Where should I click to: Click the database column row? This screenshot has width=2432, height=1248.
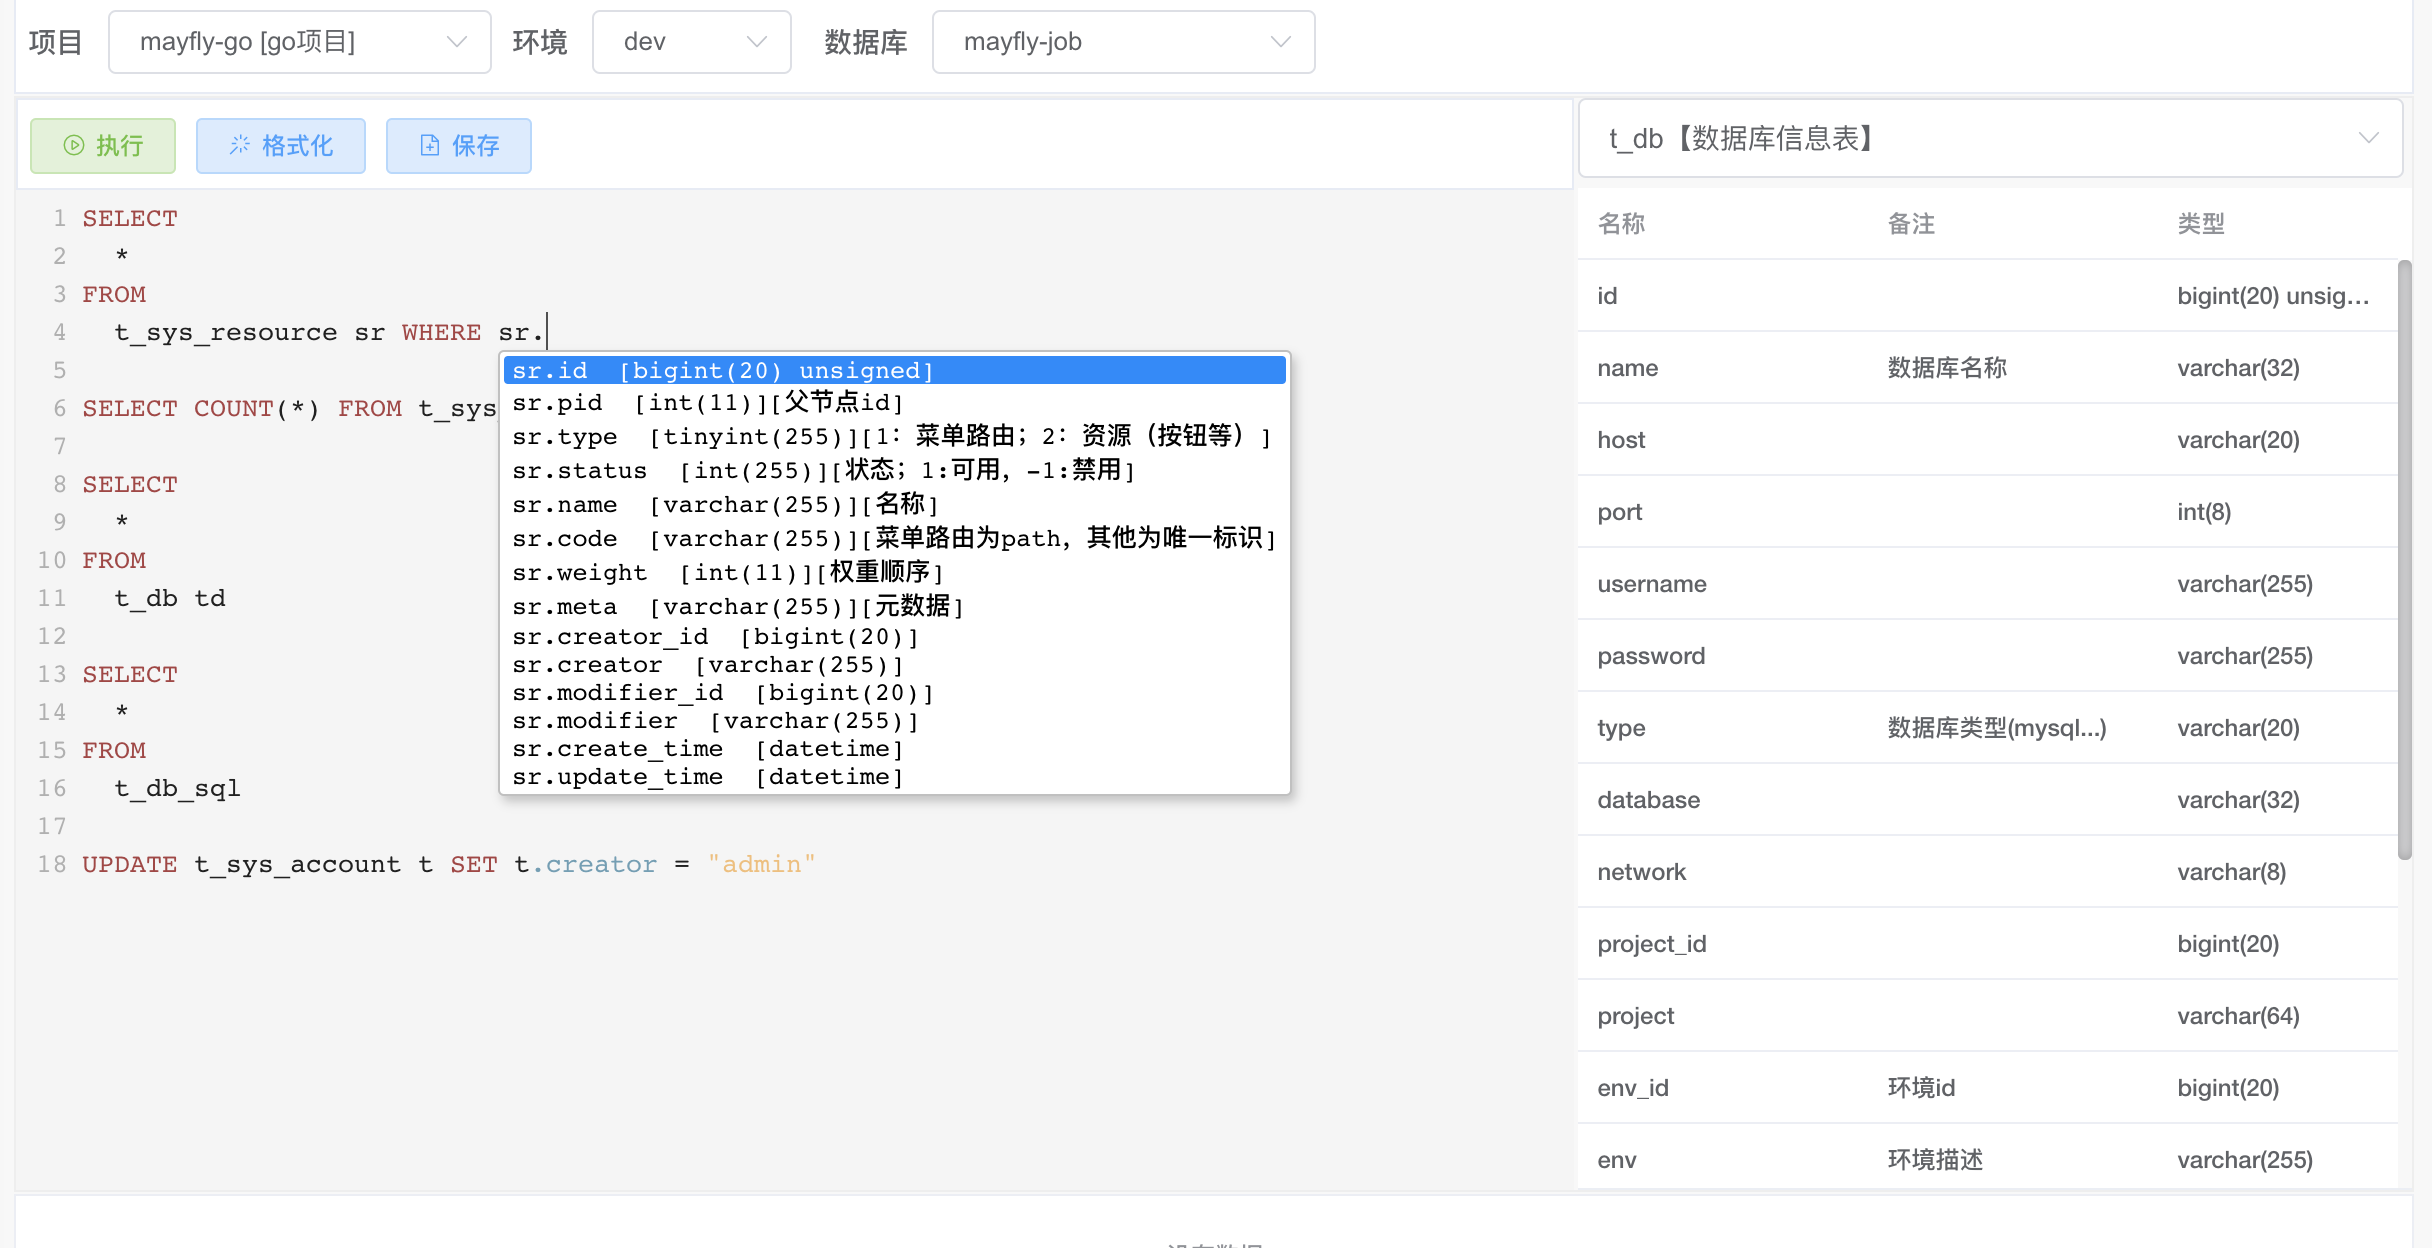1988,800
